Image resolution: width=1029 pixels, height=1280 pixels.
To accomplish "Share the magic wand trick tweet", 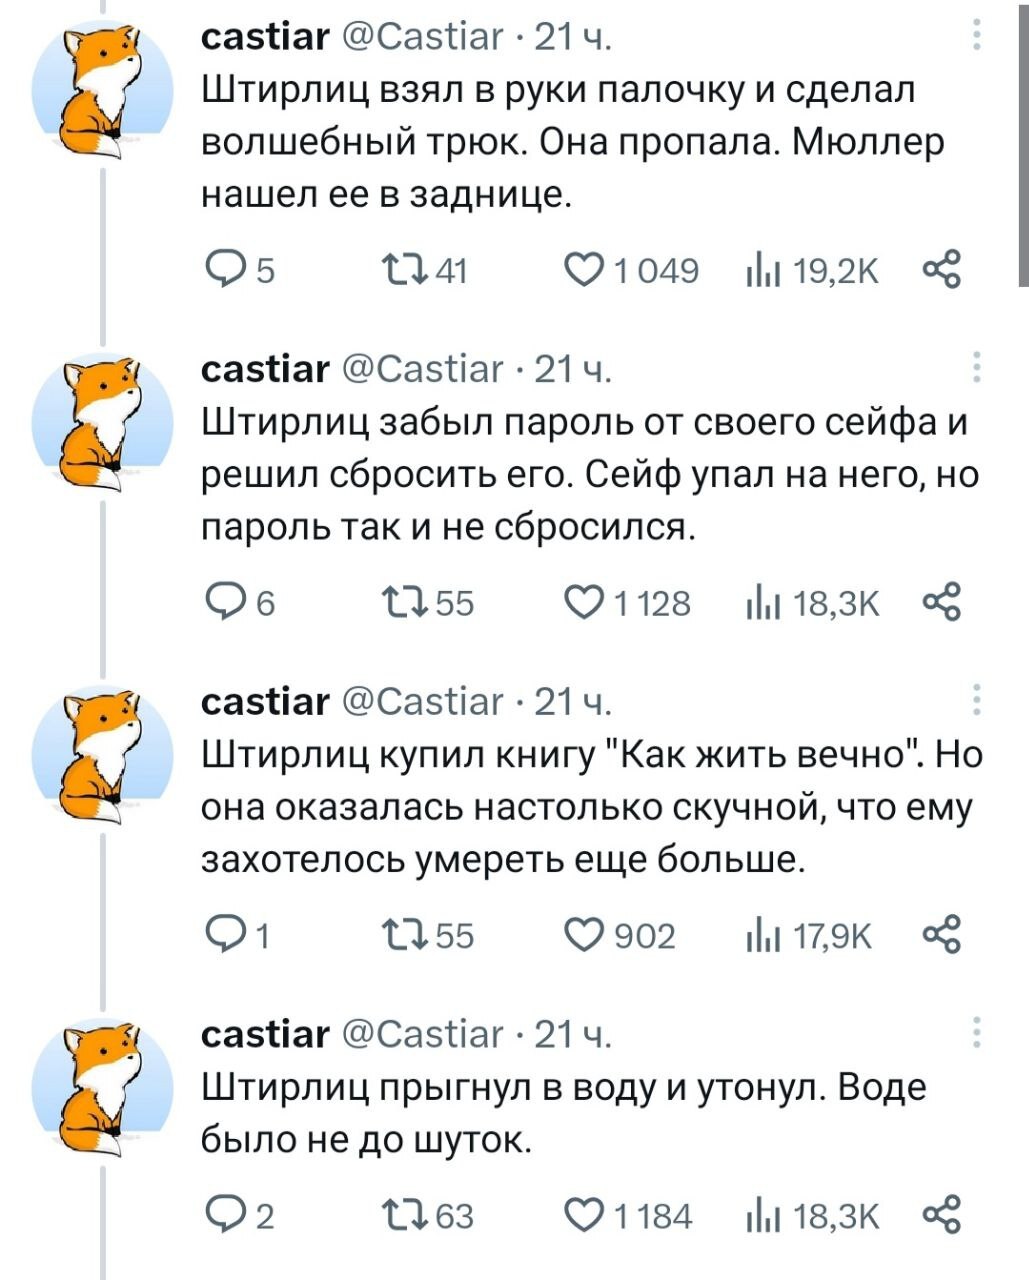I will pos(942,270).
